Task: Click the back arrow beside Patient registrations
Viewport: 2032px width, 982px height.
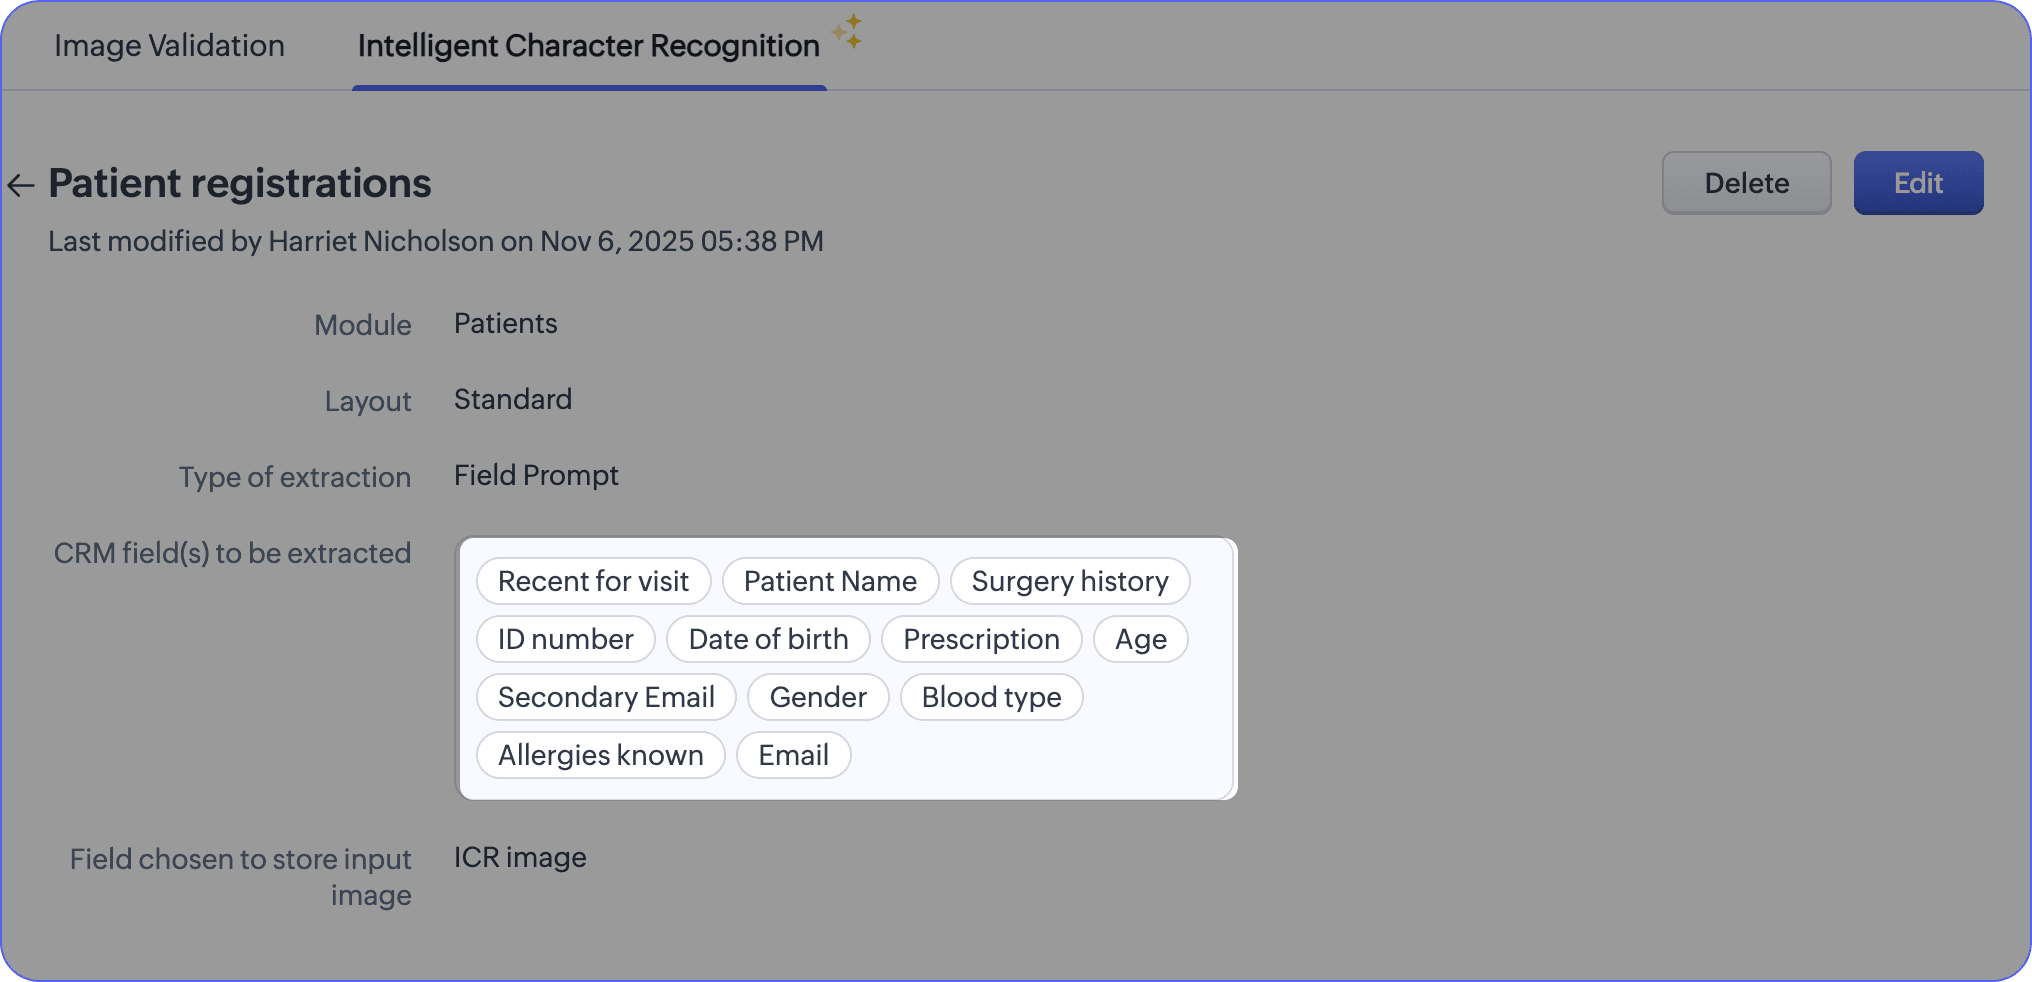Action: pyautogui.click(x=21, y=185)
